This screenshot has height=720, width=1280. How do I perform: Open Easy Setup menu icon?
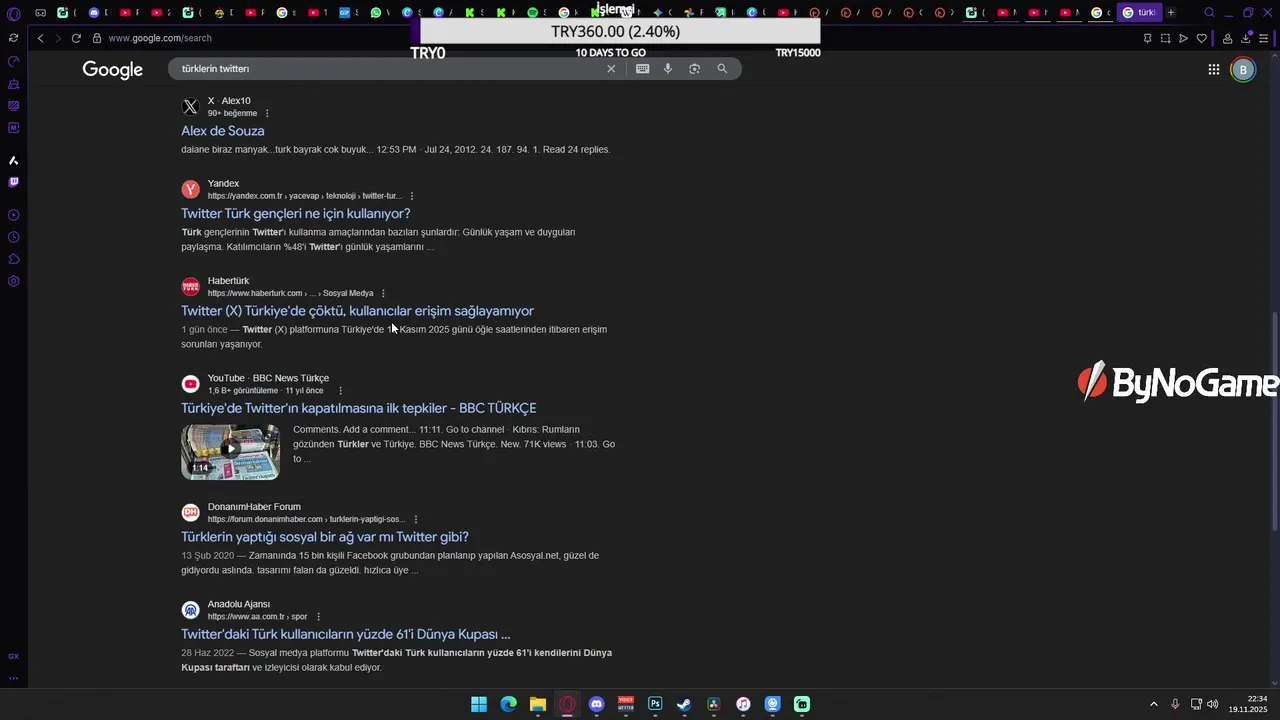click(x=1264, y=38)
